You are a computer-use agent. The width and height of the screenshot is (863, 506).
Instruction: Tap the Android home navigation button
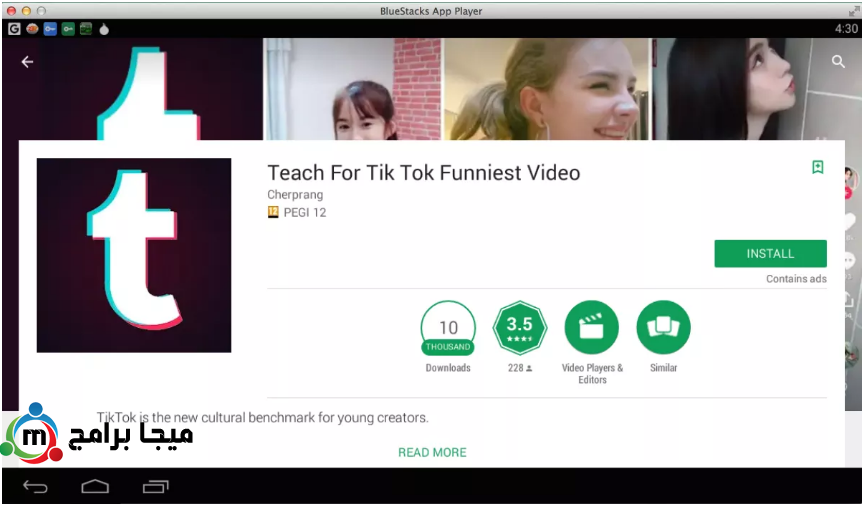95,487
